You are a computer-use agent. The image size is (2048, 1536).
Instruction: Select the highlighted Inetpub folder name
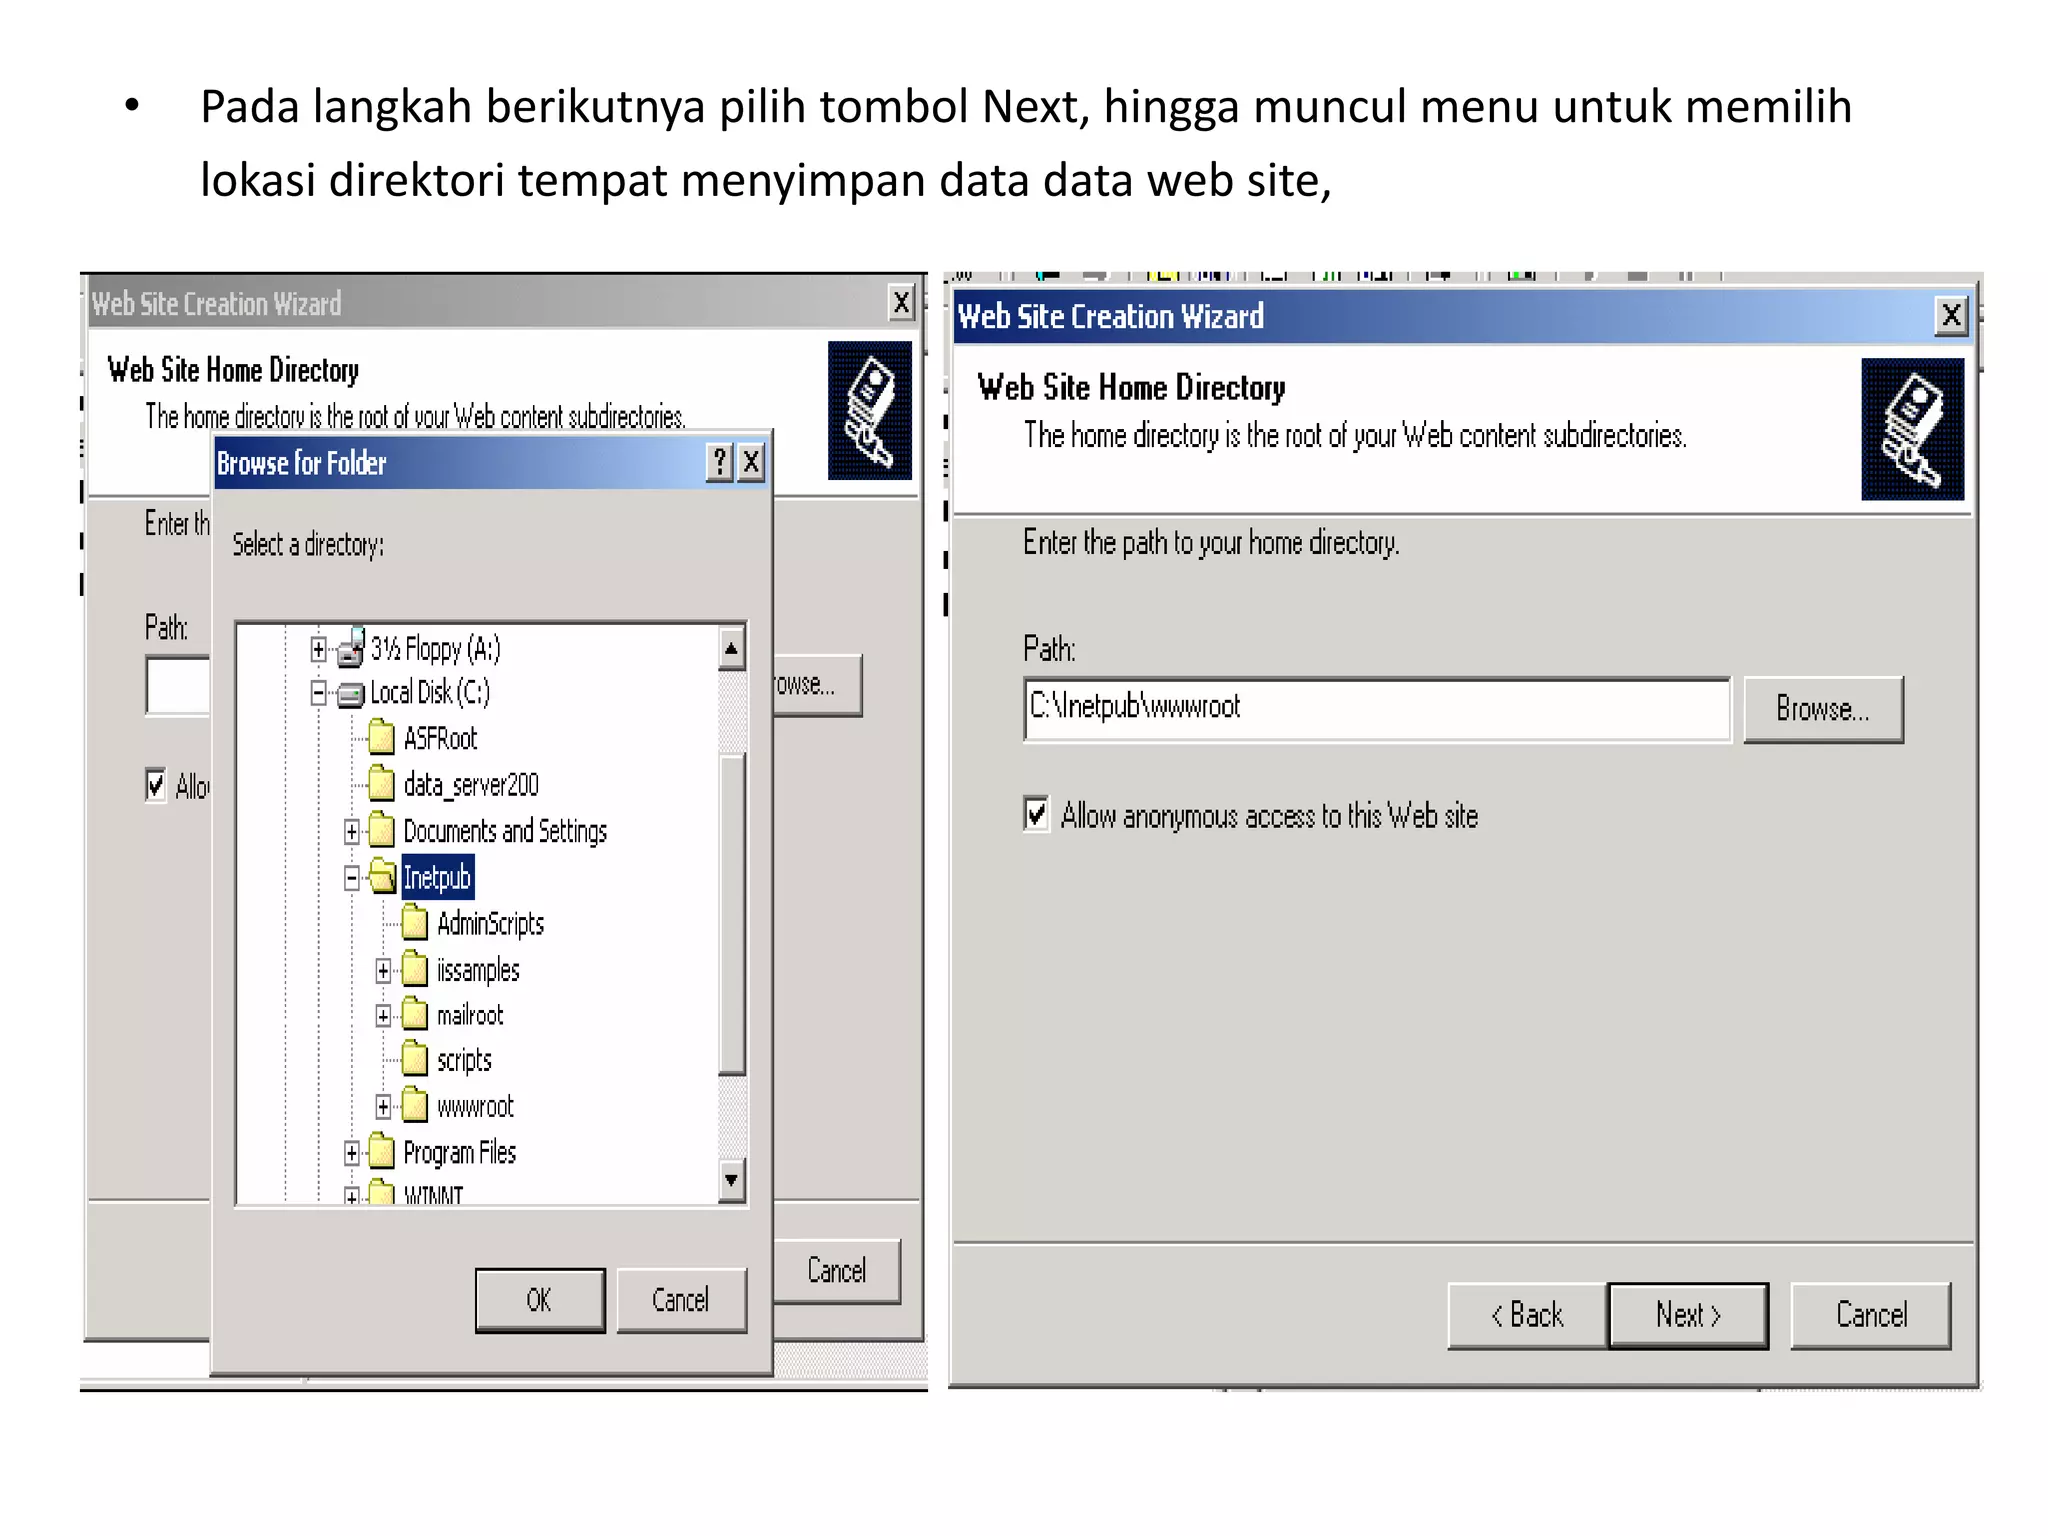437,877
